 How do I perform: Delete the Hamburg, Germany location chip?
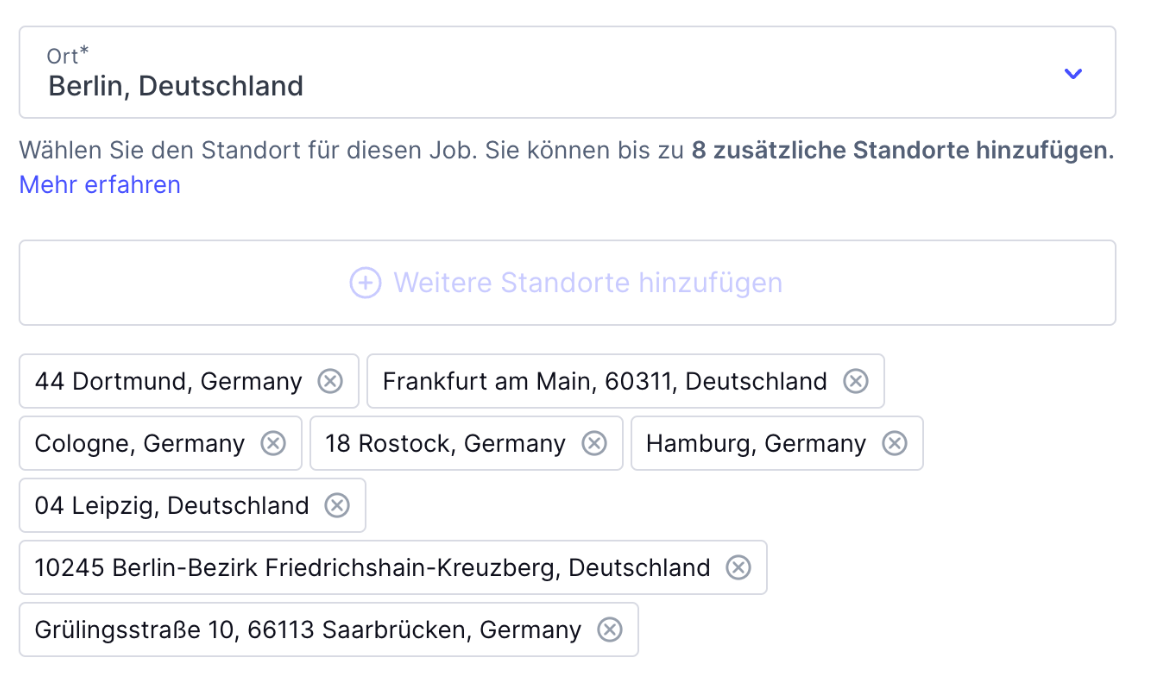point(894,443)
